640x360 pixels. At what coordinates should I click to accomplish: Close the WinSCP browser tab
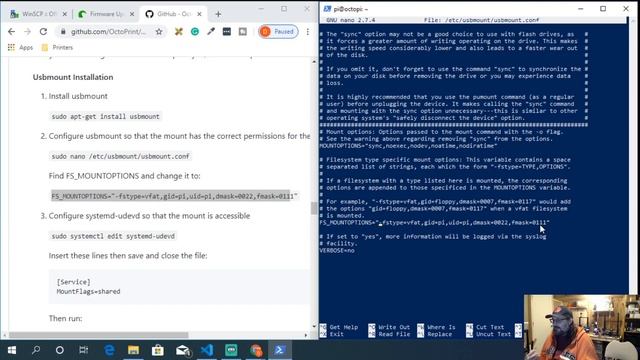pyautogui.click(x=64, y=14)
